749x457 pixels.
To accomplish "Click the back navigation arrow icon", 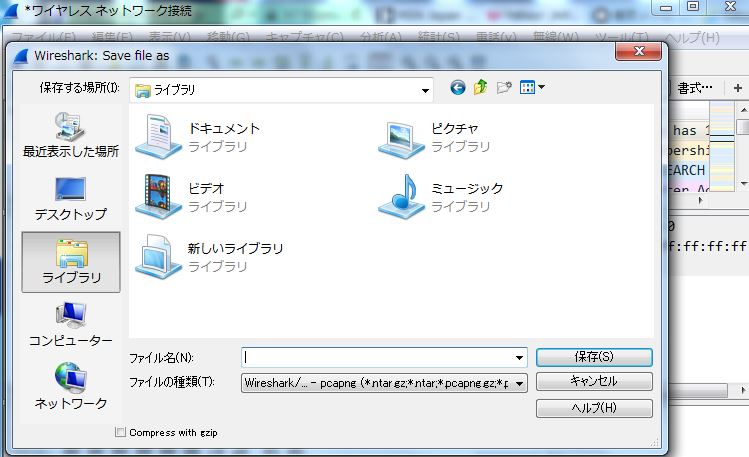I will [x=458, y=87].
